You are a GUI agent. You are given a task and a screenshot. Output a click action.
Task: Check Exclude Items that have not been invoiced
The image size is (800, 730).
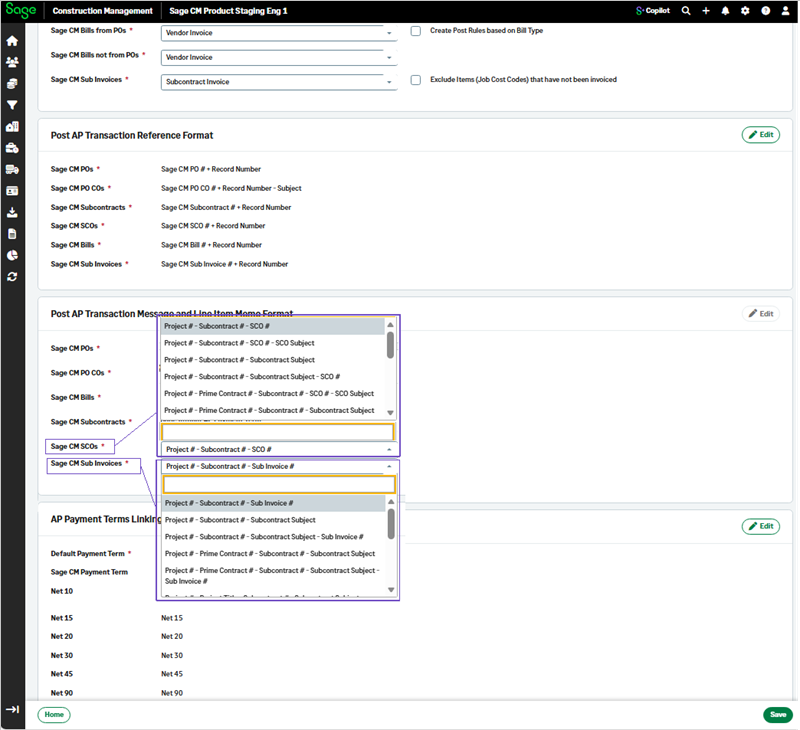click(x=416, y=79)
